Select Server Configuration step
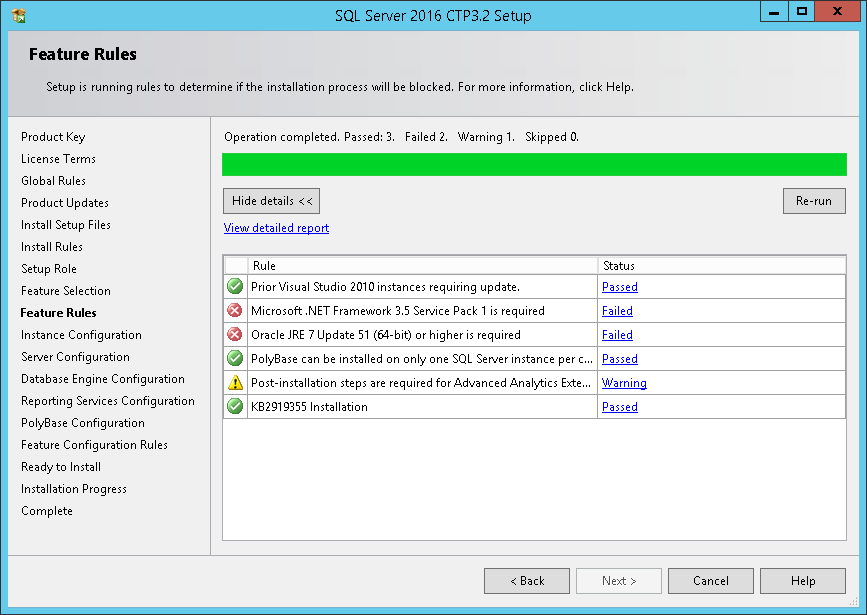Screen dimensions: 867x615 click(x=75, y=357)
